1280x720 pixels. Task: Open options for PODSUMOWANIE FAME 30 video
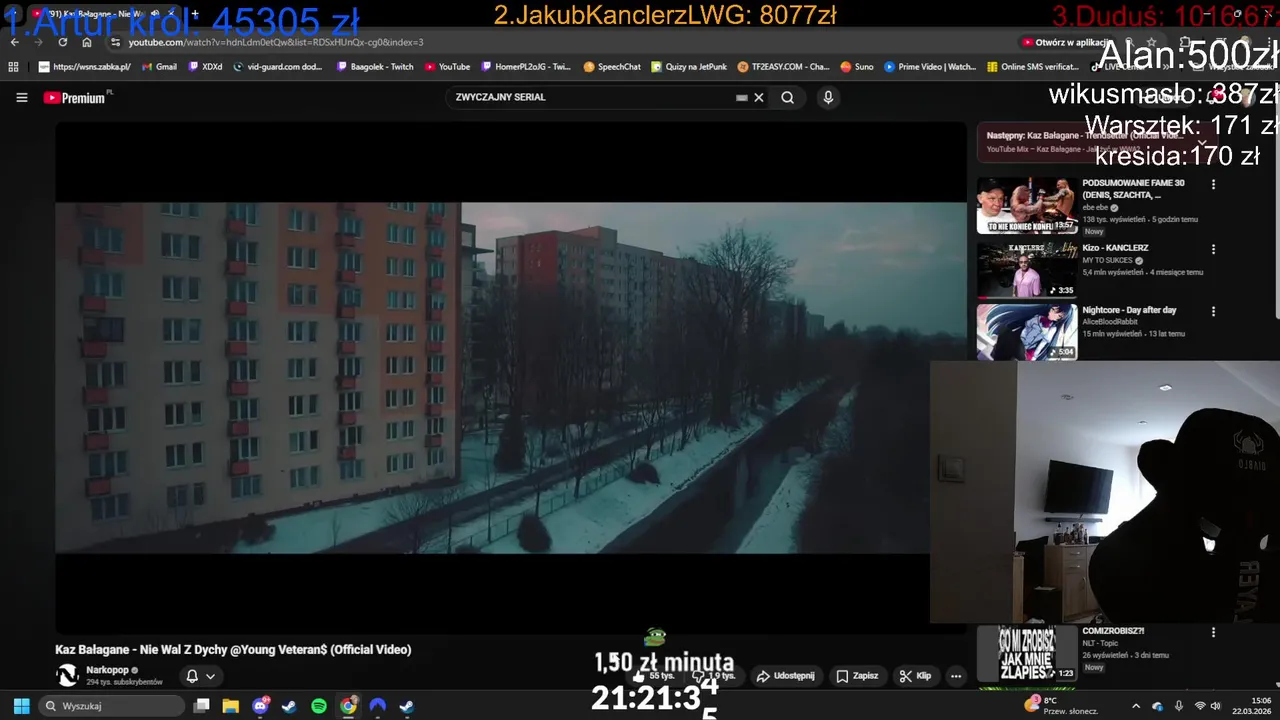[x=1213, y=185]
